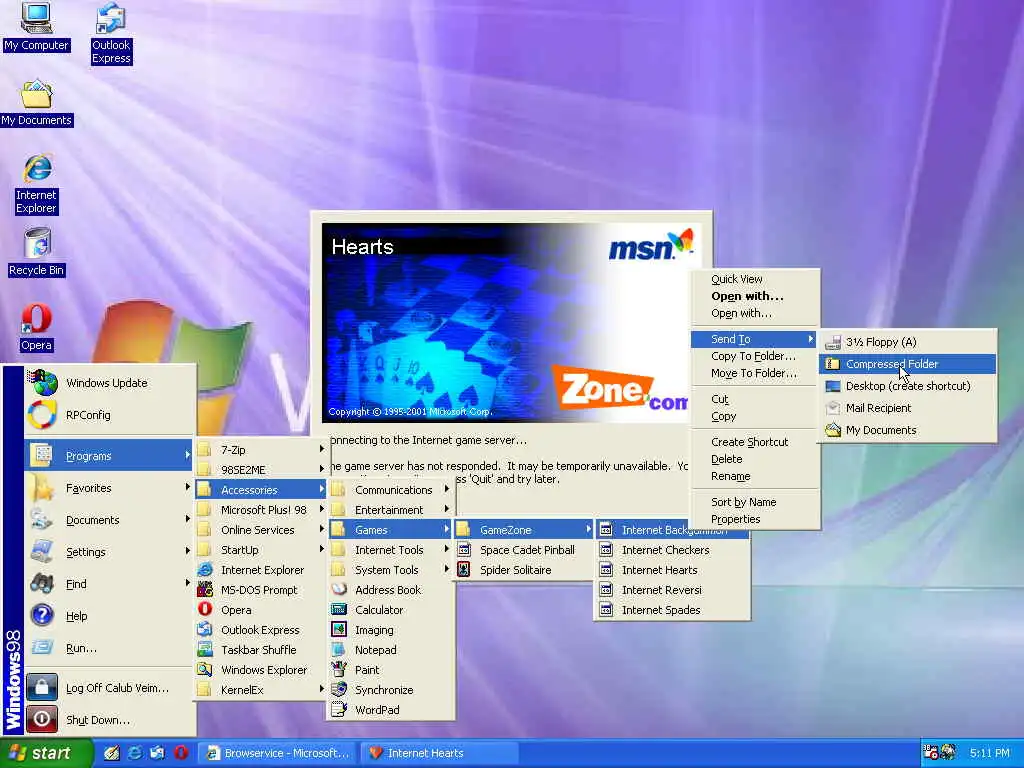Open the Recycle Bin desktop icon
1024x768 pixels.
(x=37, y=252)
